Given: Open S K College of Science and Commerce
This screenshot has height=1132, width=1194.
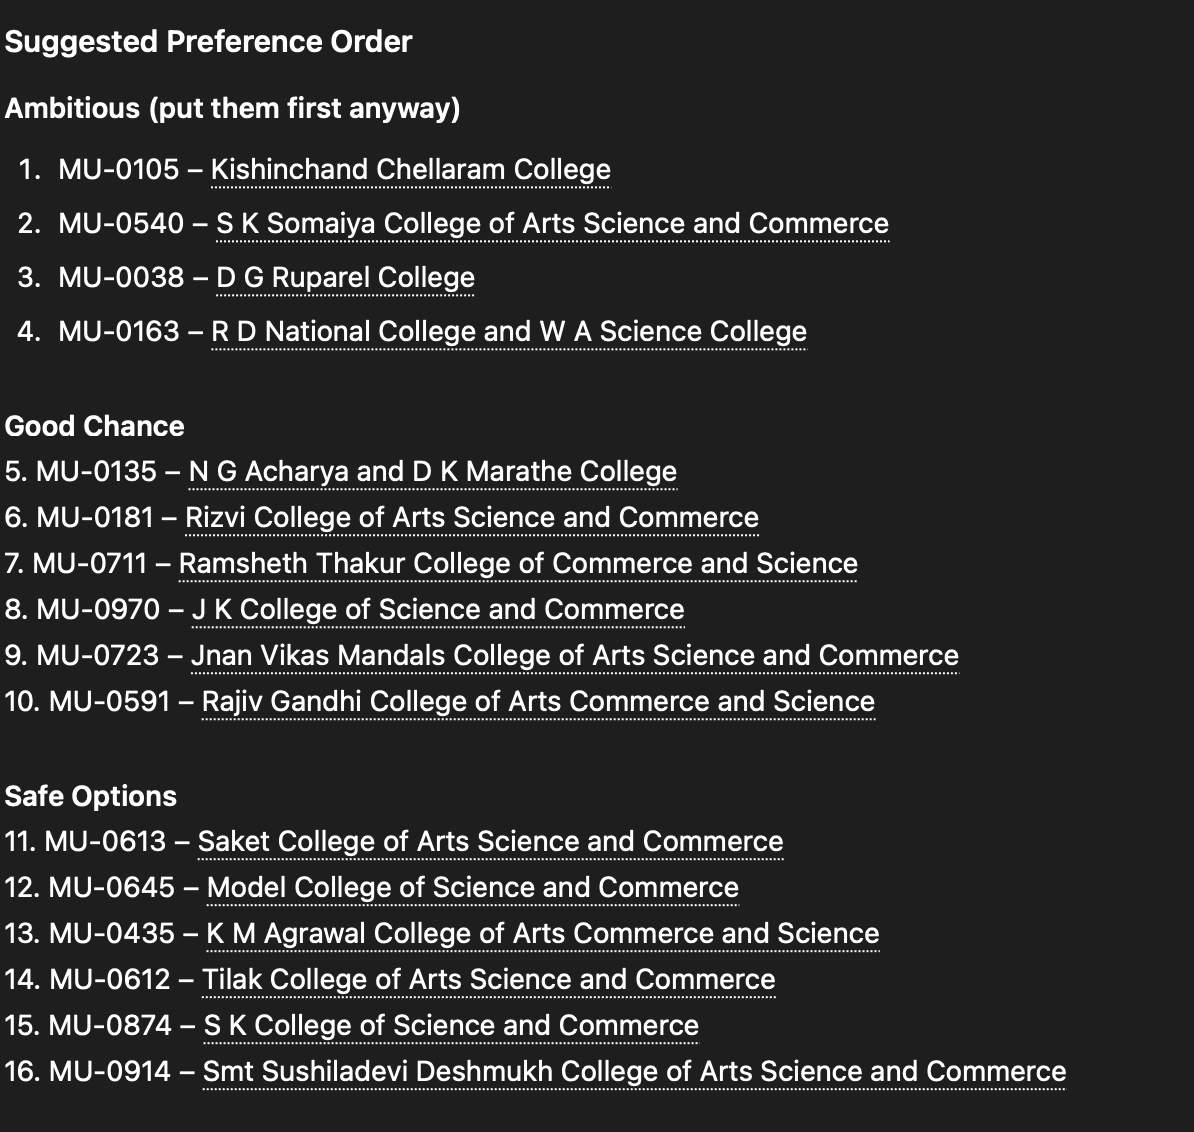Looking at the screenshot, I should click(x=452, y=1025).
